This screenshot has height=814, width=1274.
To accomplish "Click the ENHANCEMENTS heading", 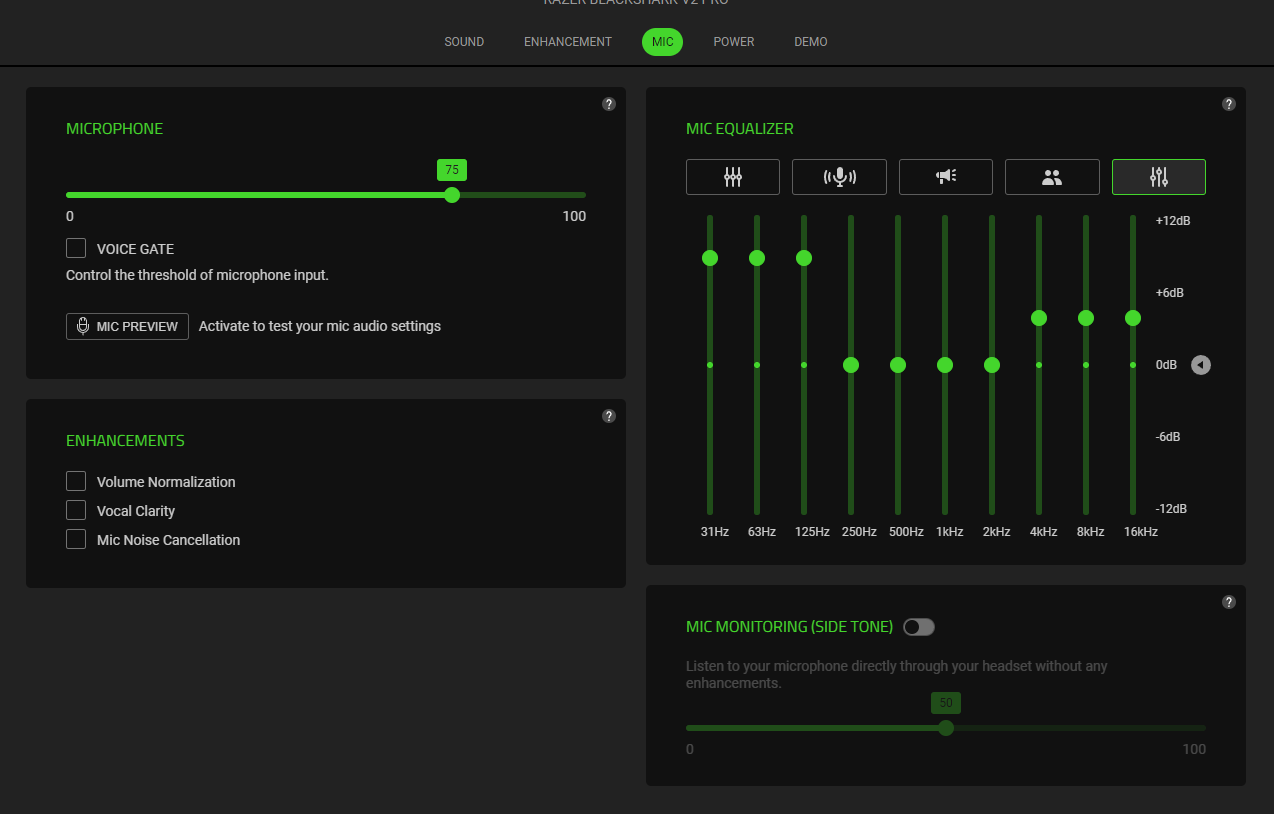I will point(125,441).
